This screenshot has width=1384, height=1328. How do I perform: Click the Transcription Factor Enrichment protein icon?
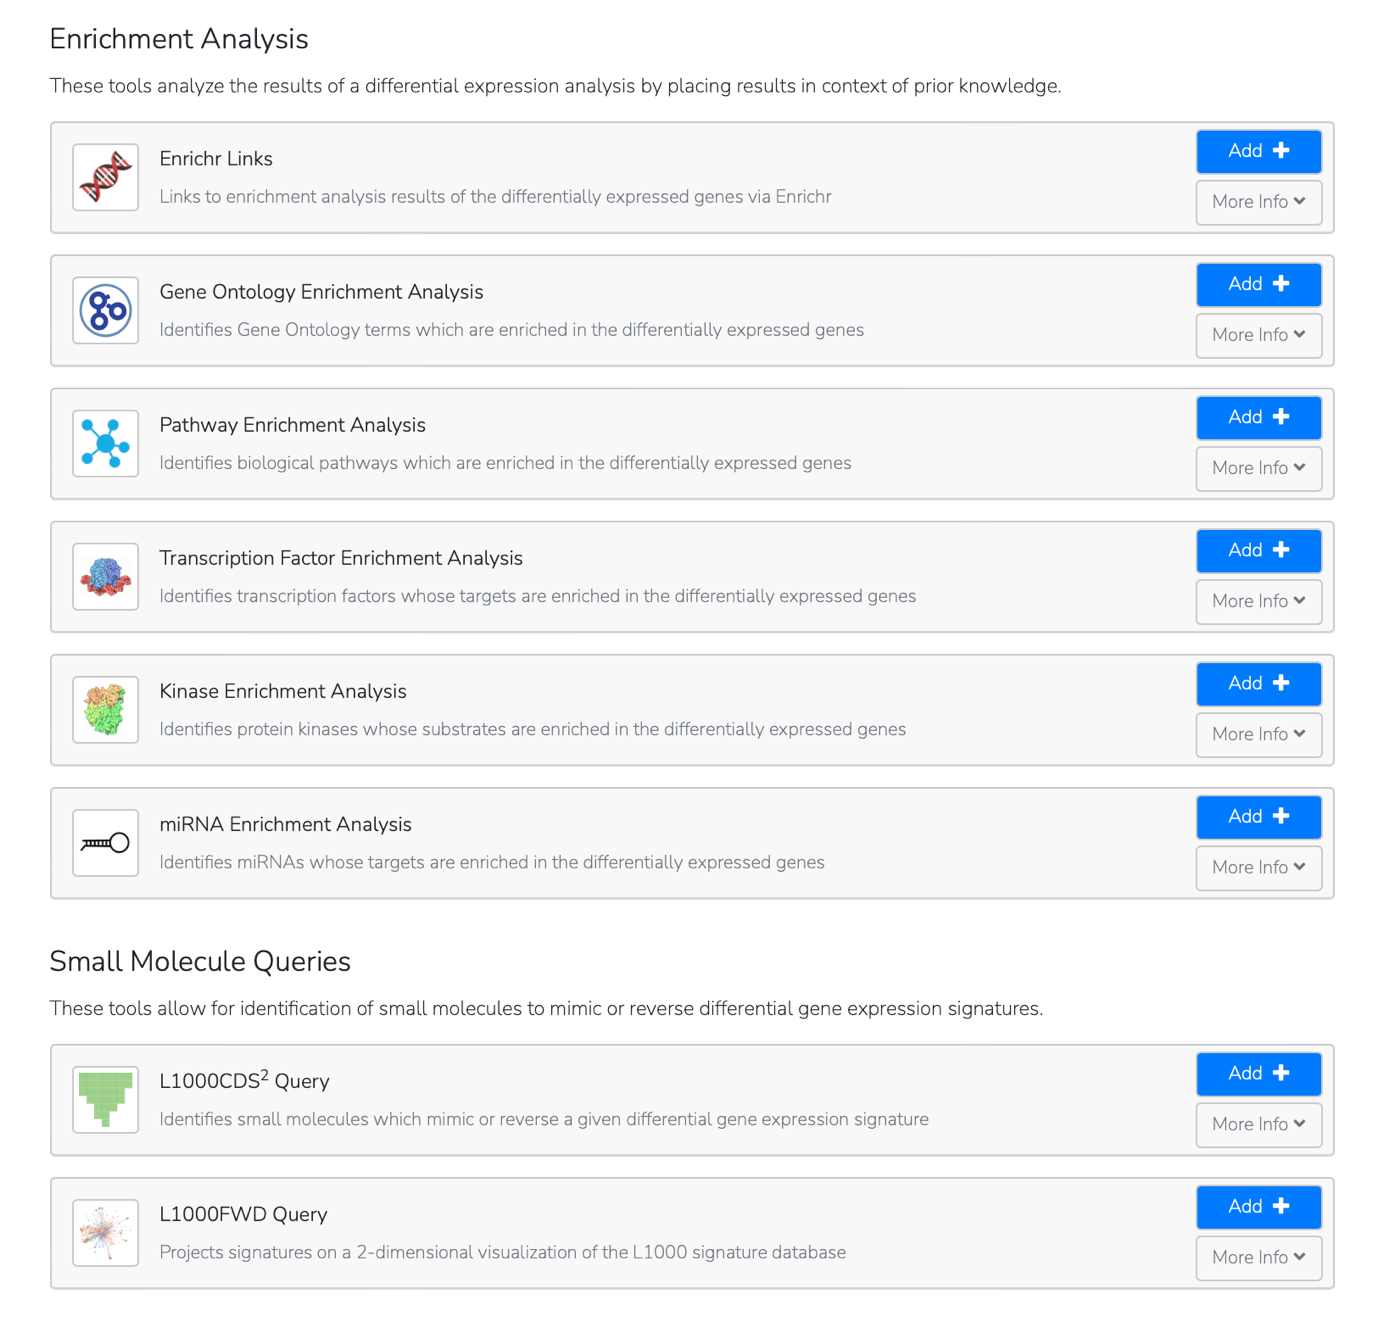(105, 576)
